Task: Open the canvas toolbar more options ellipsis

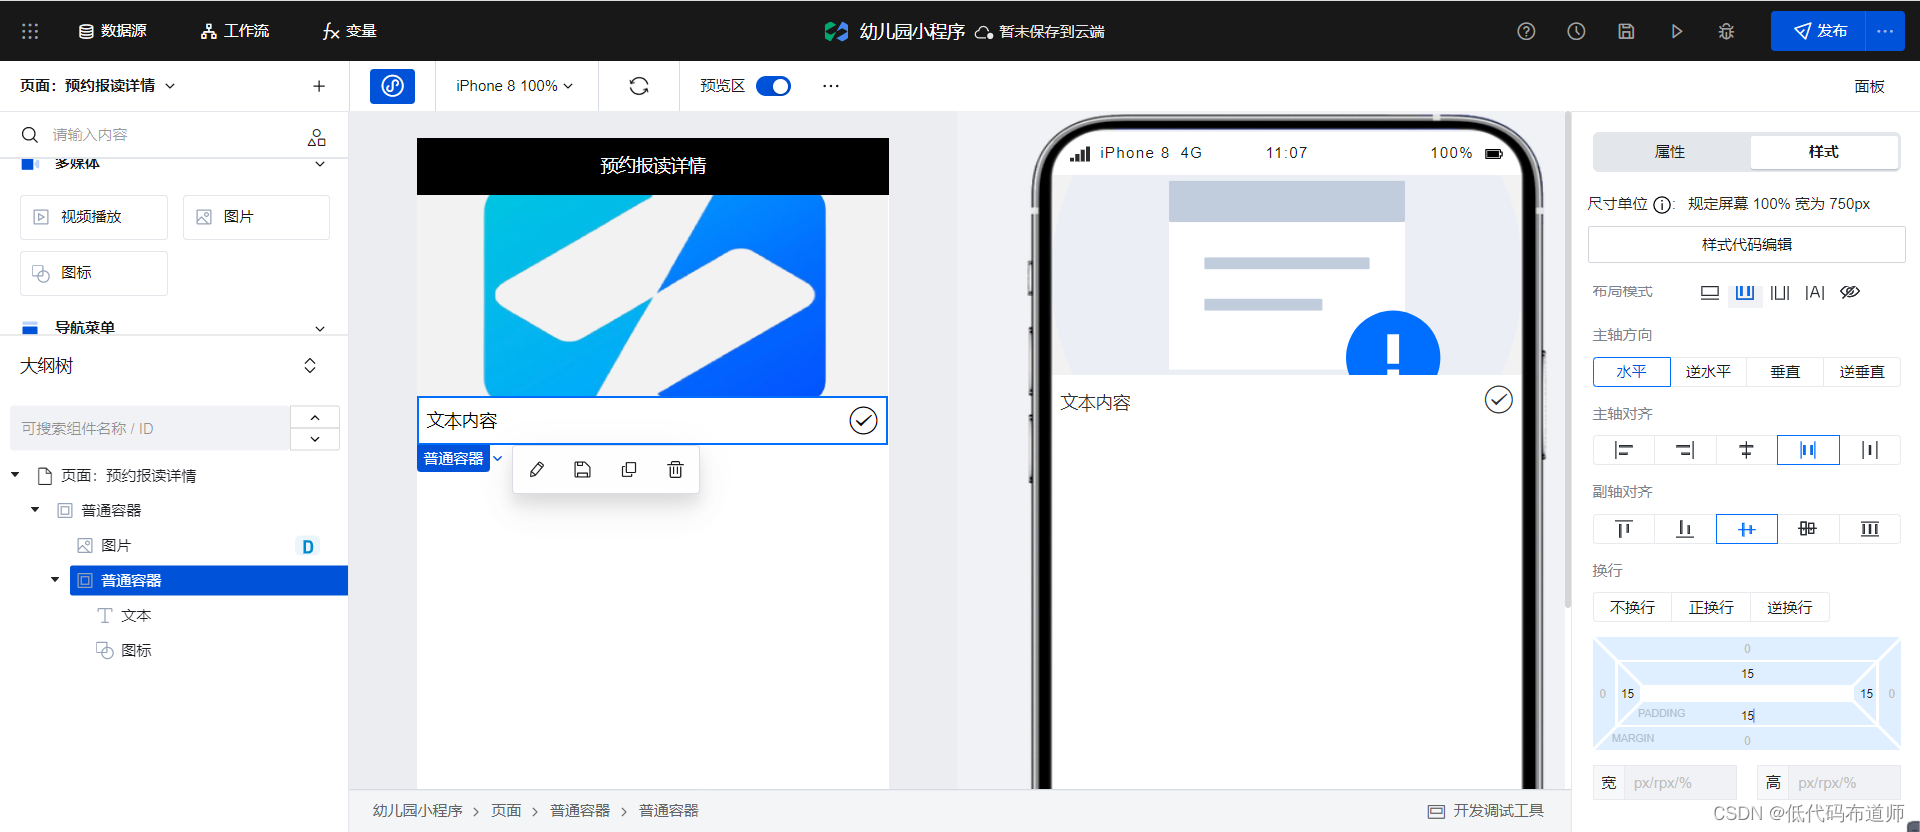Action: pyautogui.click(x=831, y=86)
